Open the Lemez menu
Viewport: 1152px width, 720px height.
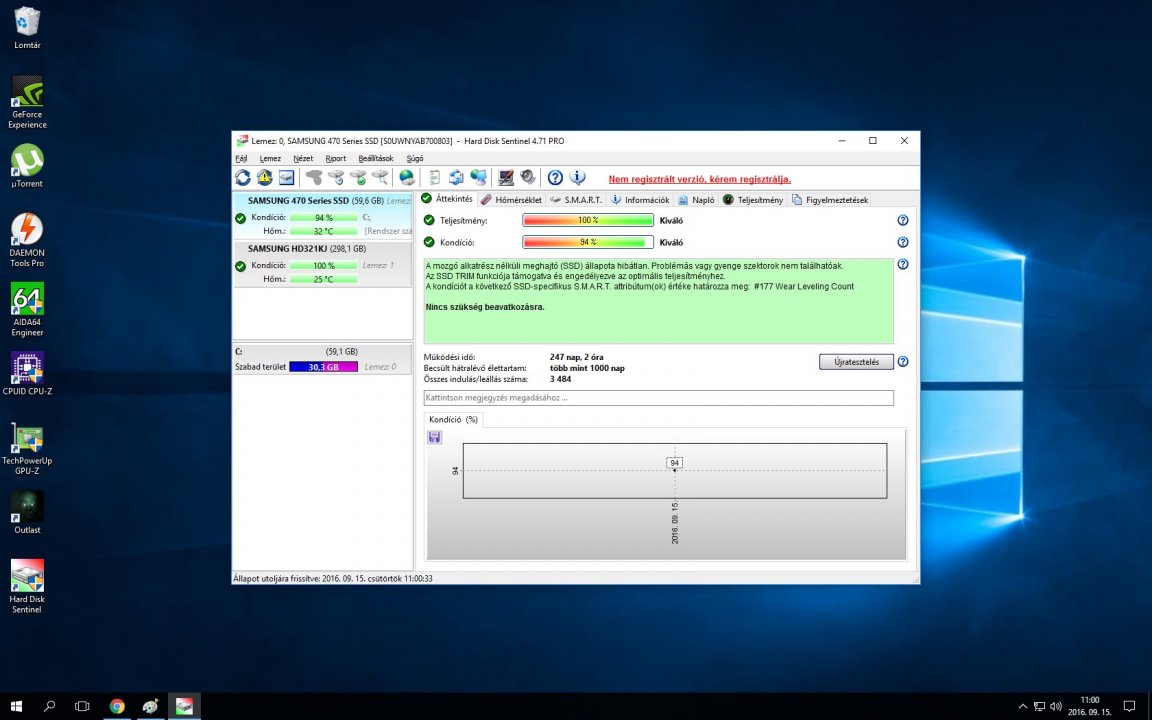click(270, 159)
